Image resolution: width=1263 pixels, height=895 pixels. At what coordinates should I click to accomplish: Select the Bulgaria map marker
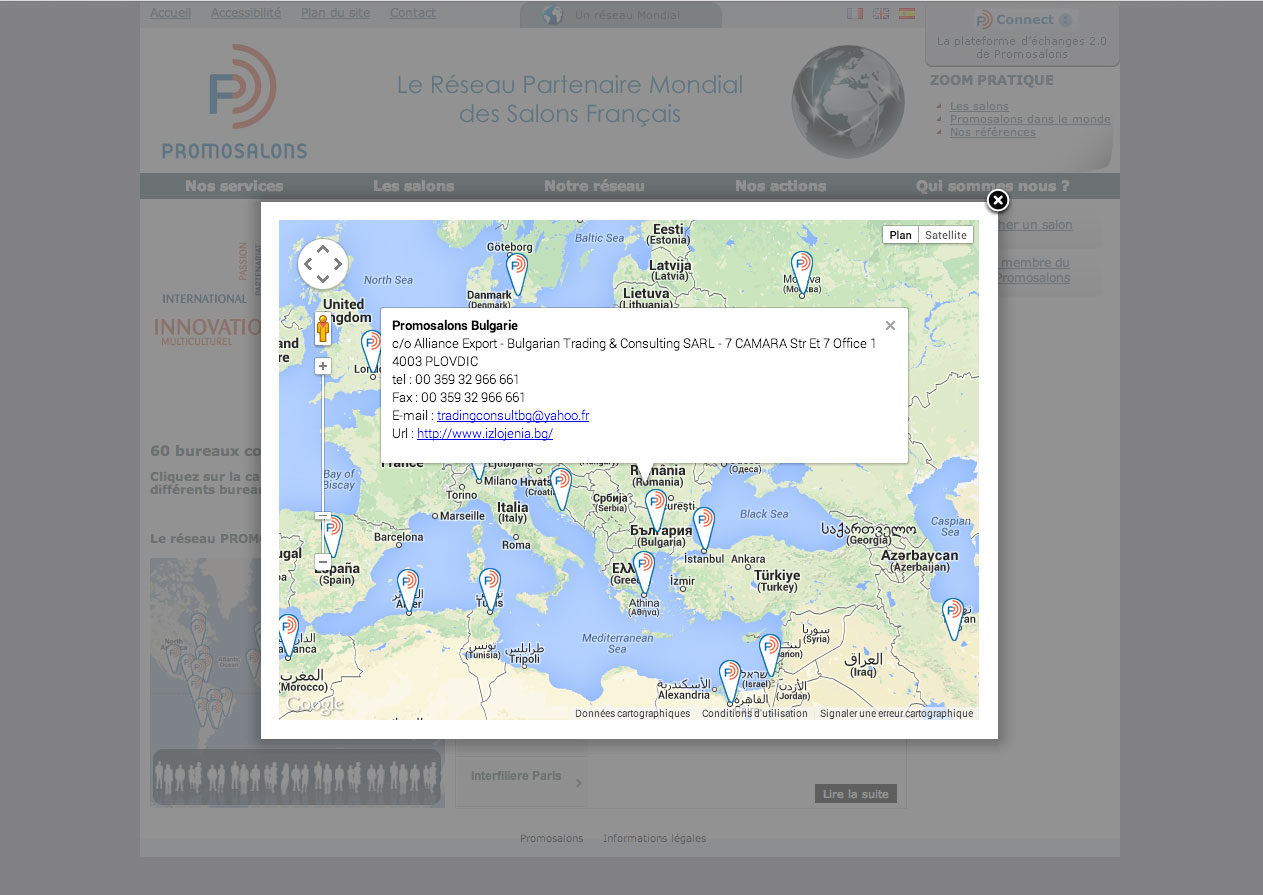(656, 510)
